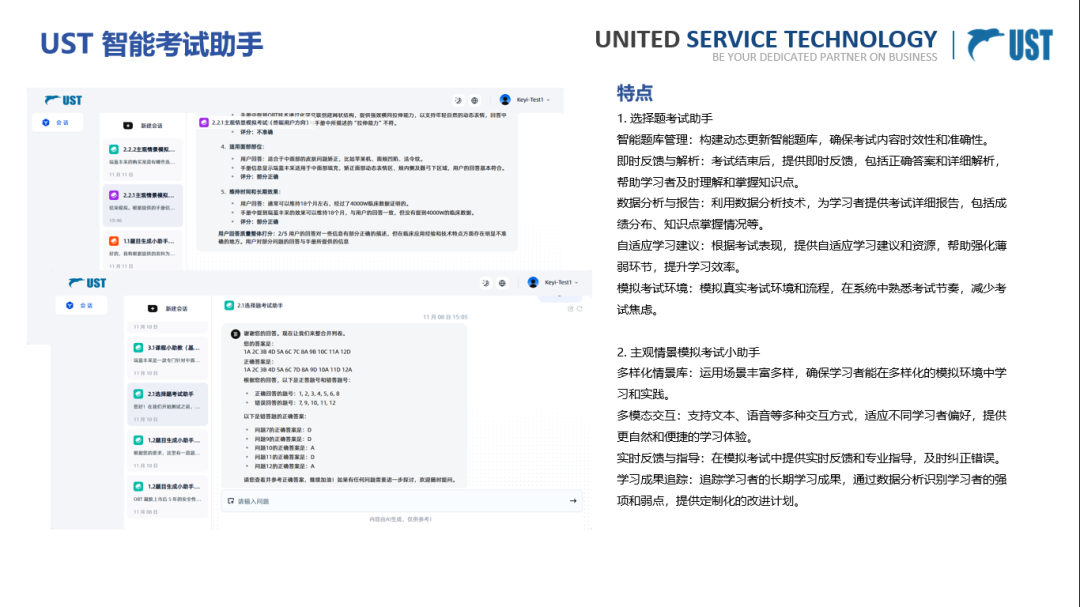Click 内容由AI生成 disclaimer text

click(401, 519)
